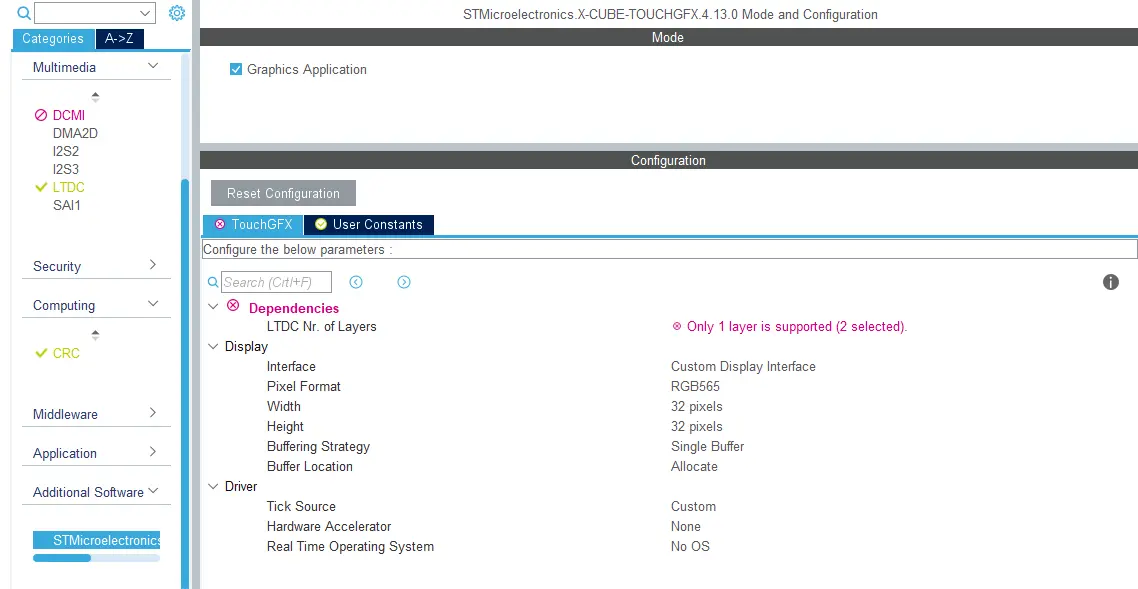1138x589 pixels.
Task: Click the Reset Configuration button
Action: coord(284,193)
